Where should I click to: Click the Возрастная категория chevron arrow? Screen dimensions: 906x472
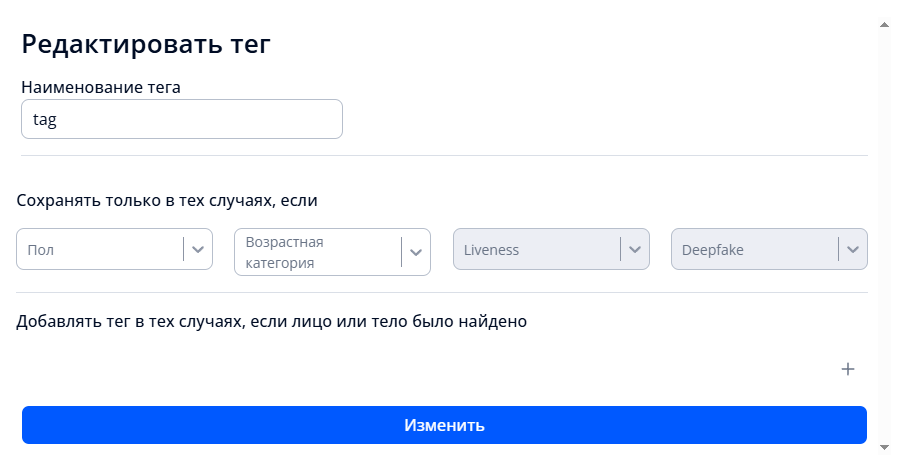(416, 253)
